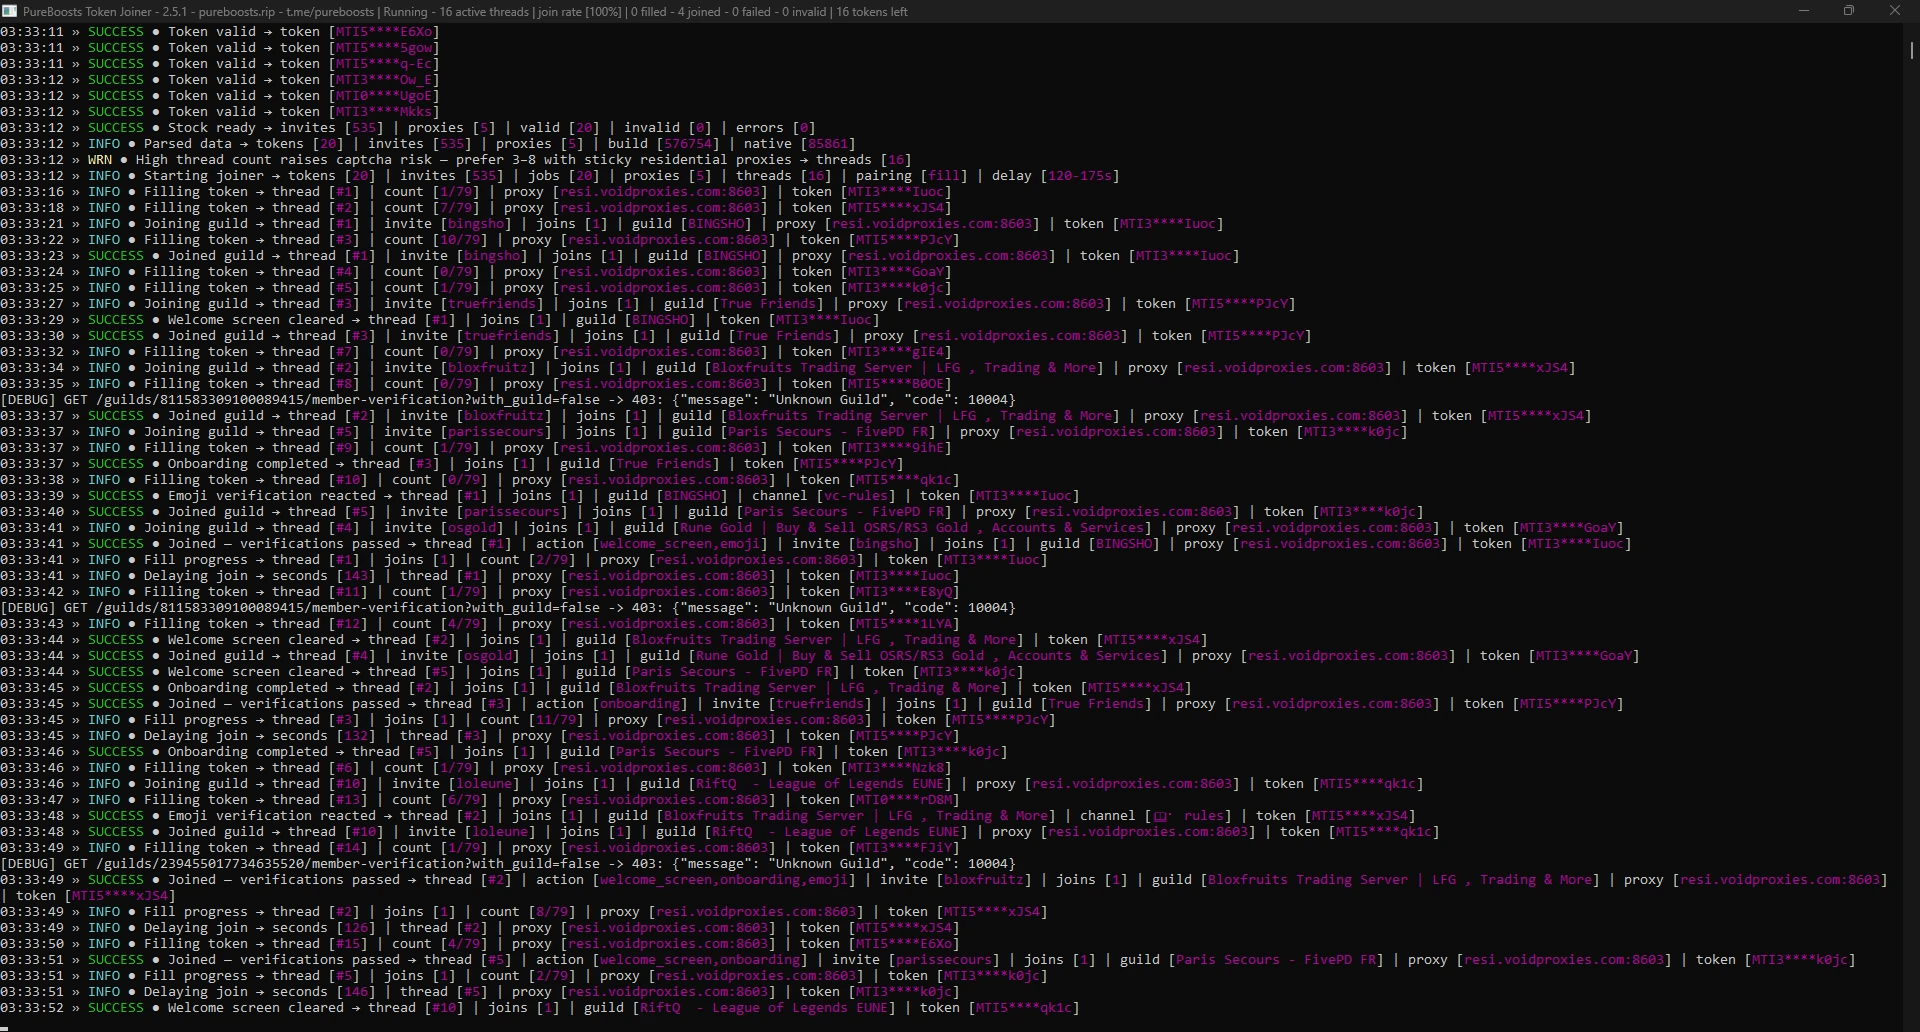Select the topmost 'Token valid' log line
Image resolution: width=1920 pixels, height=1032 pixels.
pos(220,32)
